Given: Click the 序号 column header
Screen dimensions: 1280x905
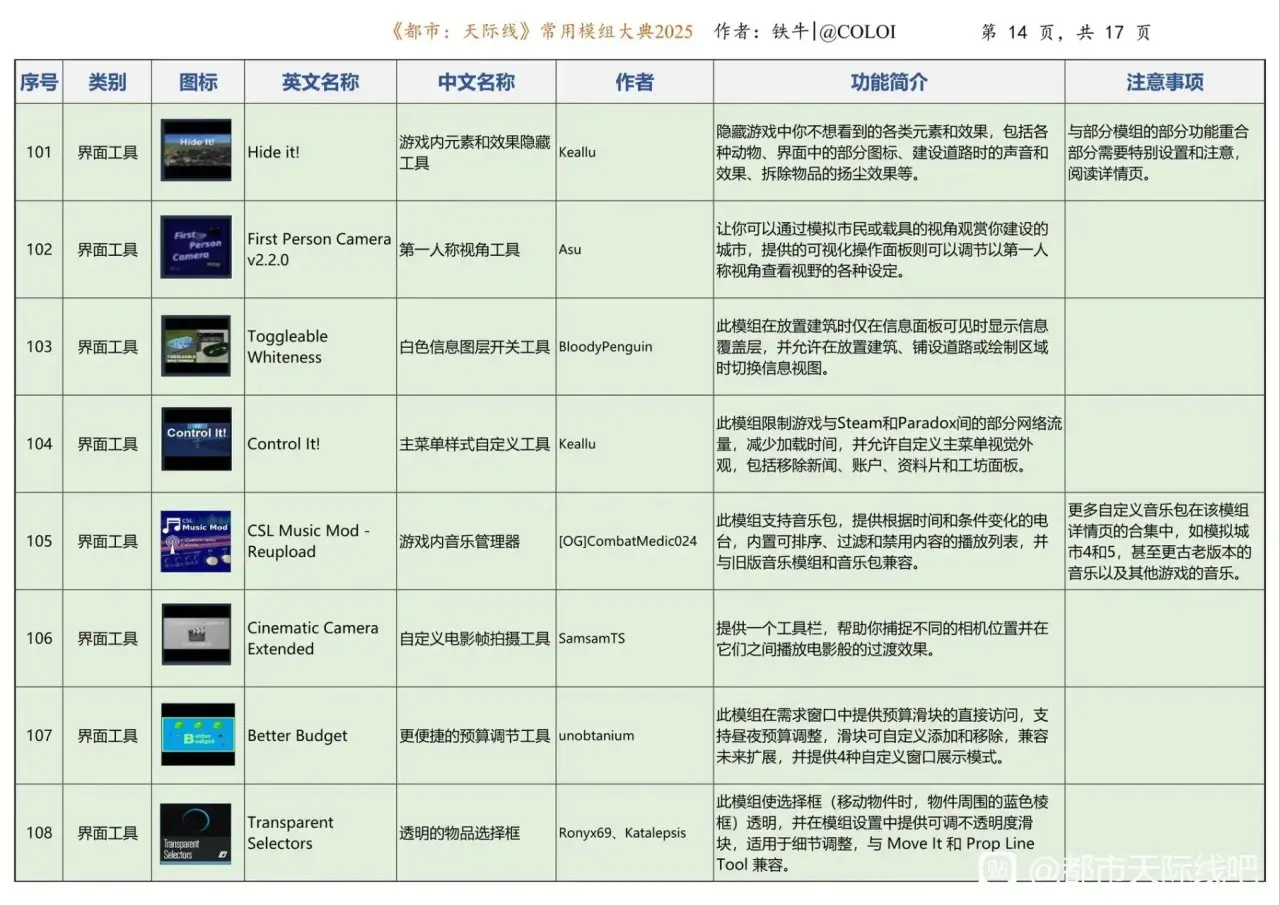Looking at the screenshot, I should click(x=39, y=83).
